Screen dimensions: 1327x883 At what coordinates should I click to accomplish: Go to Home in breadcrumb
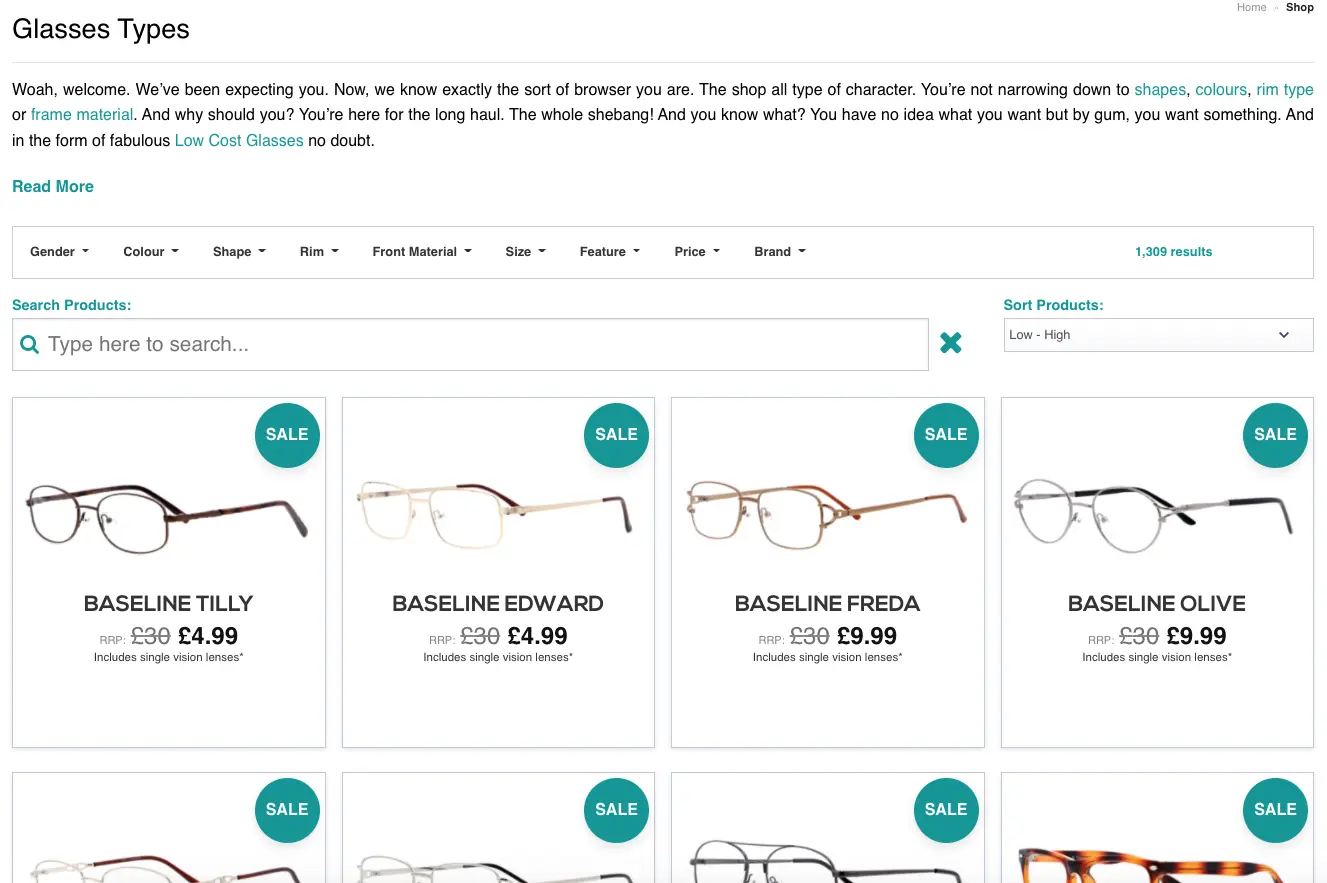point(1251,7)
